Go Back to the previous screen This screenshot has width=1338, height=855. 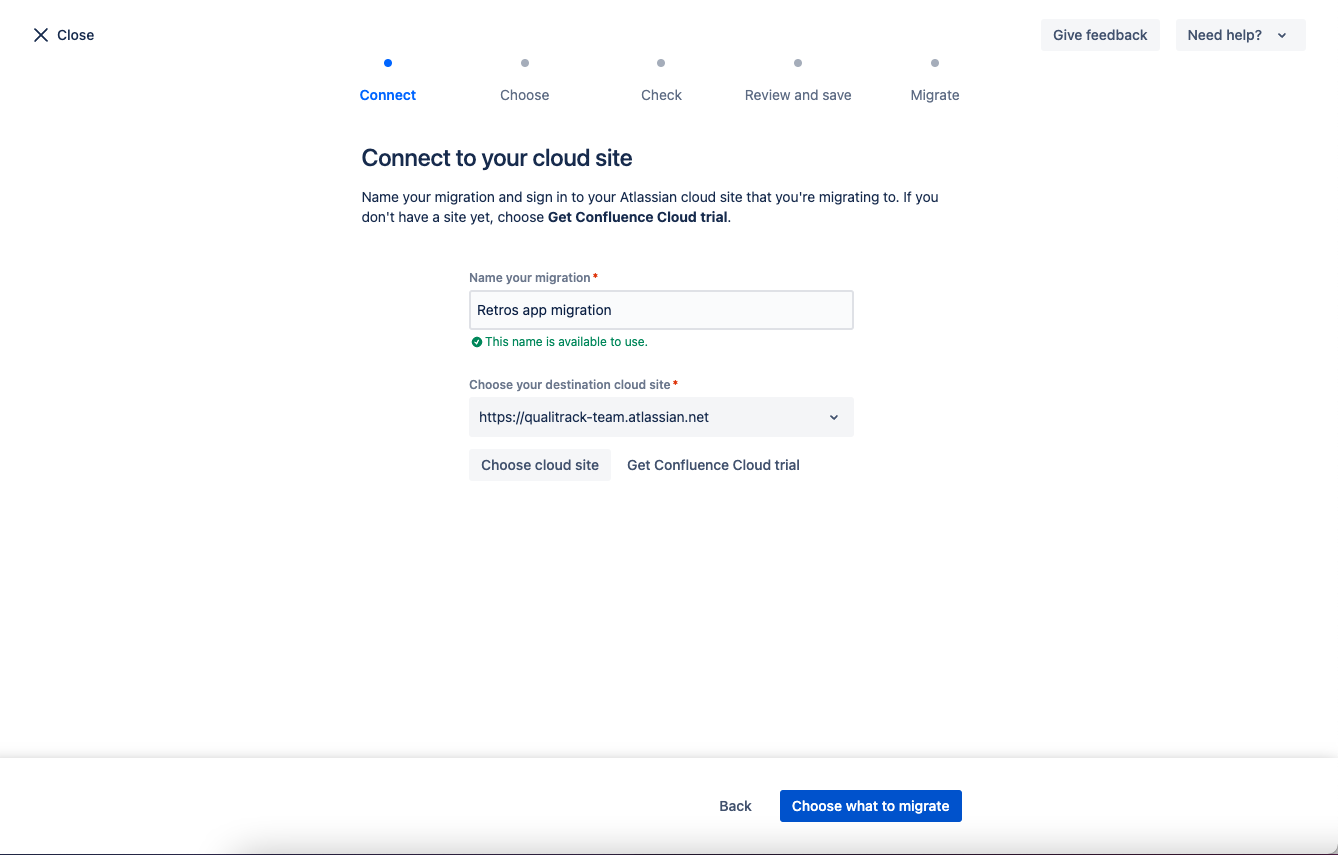tap(735, 806)
